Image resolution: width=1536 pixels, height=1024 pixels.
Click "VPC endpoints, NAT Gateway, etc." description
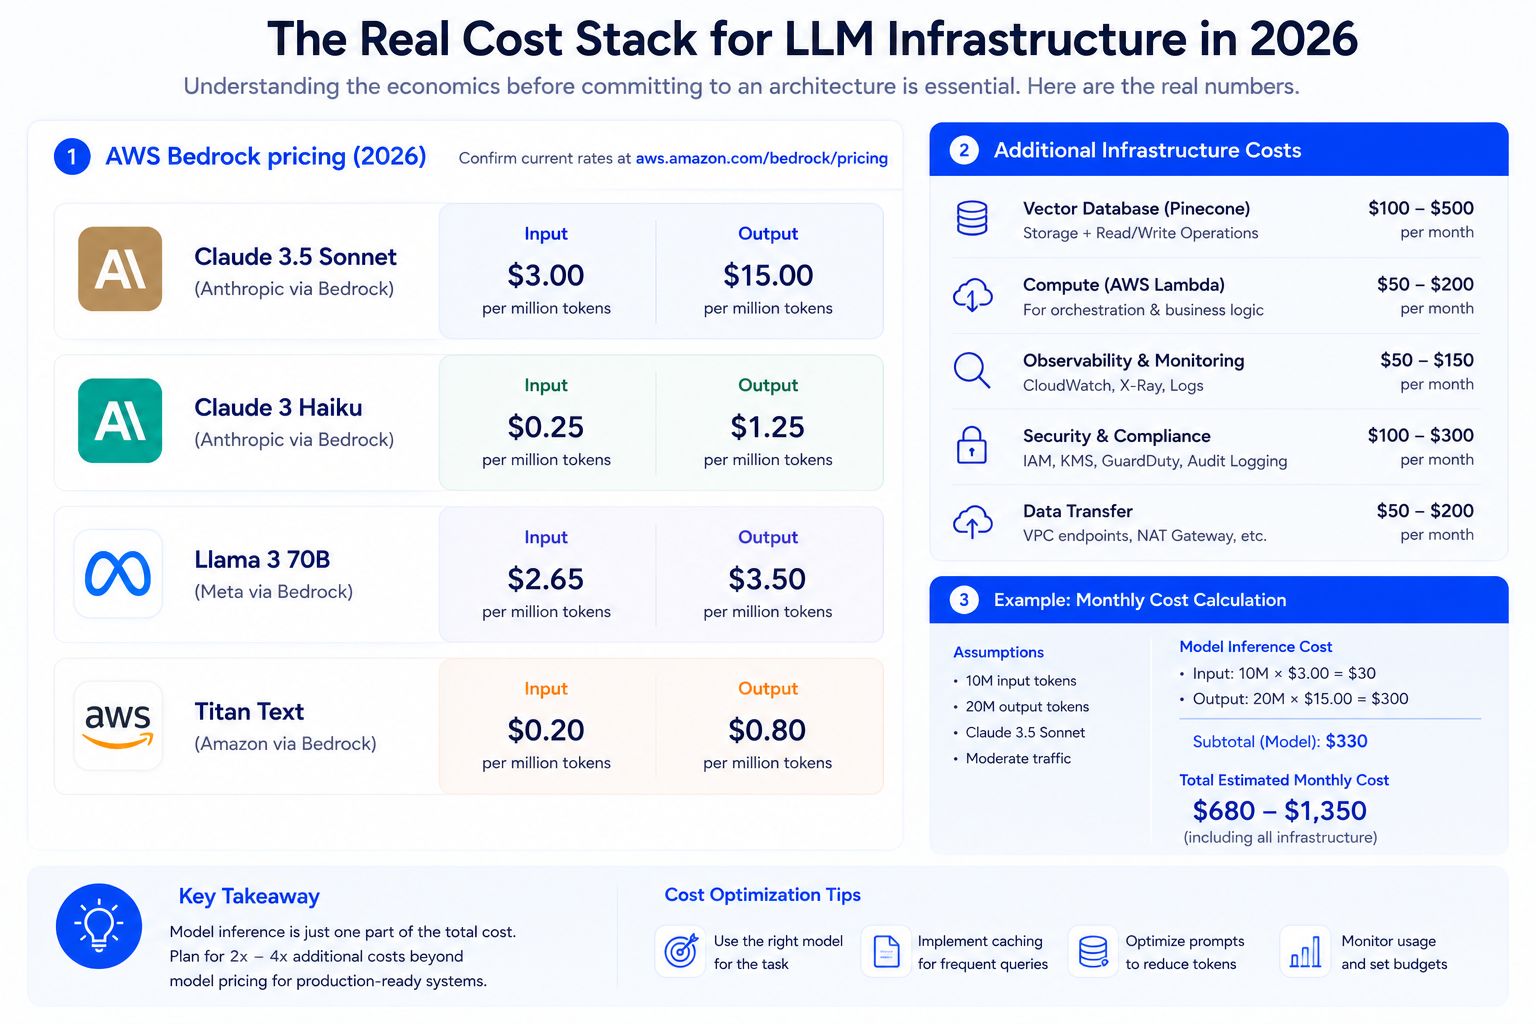pyautogui.click(x=1145, y=536)
